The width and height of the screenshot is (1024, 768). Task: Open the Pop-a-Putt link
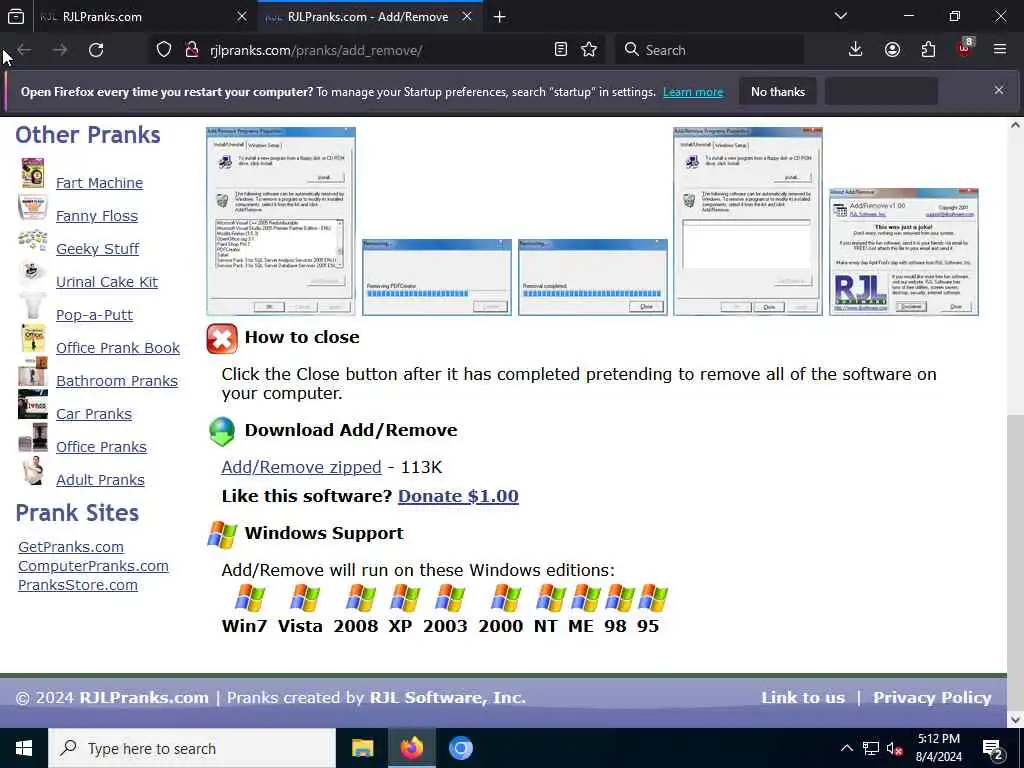pos(94,315)
